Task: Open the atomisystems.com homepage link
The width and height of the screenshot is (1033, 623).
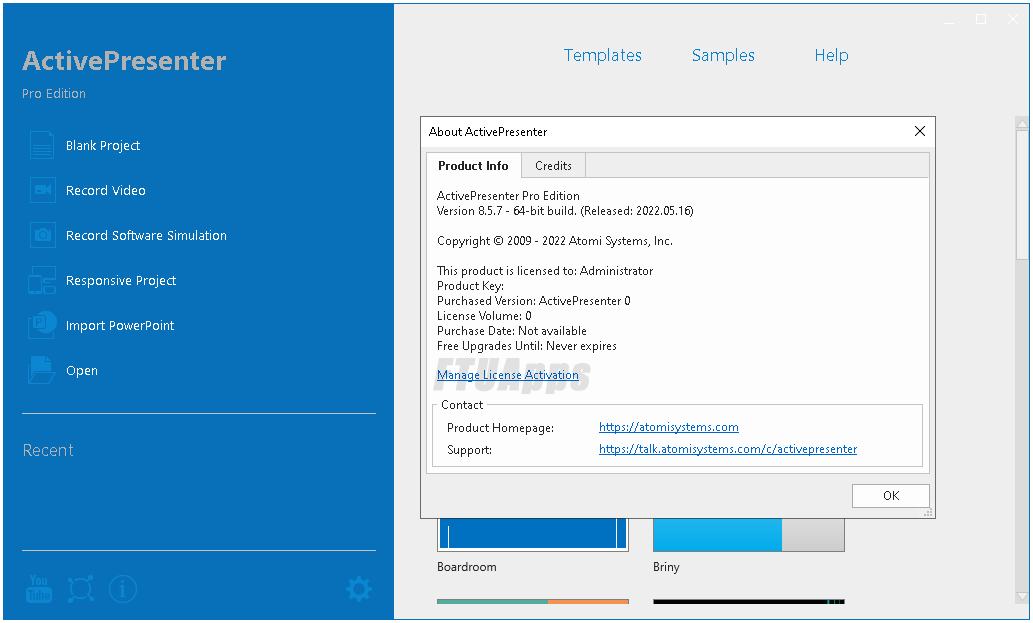Action: (x=669, y=427)
